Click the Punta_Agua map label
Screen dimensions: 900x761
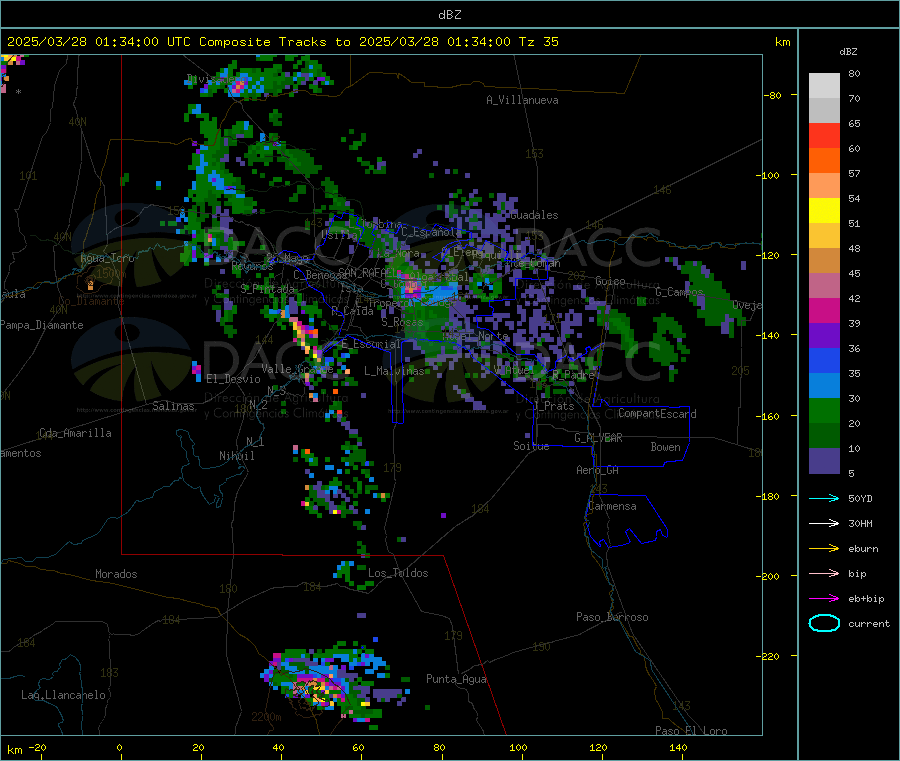(x=456, y=679)
